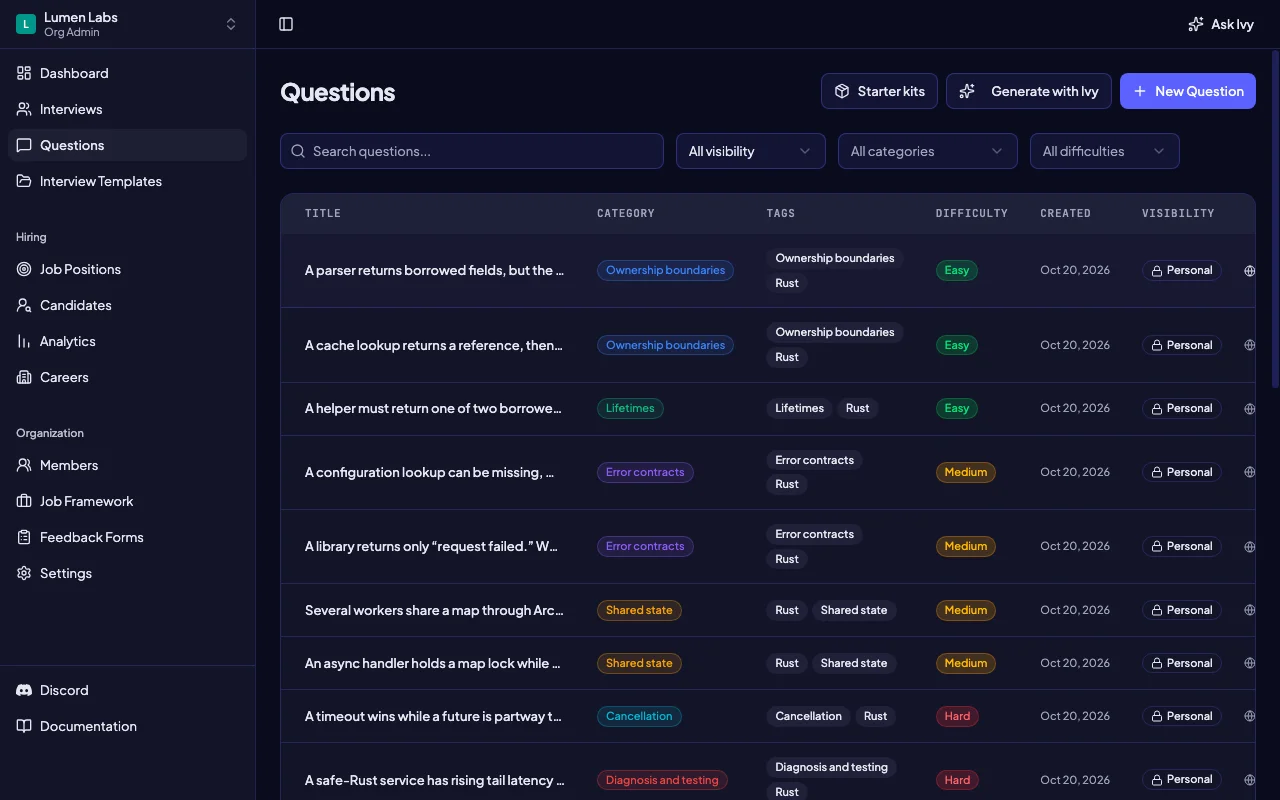Click the Dashboard grid icon
The width and height of the screenshot is (1280, 800).
click(24, 73)
